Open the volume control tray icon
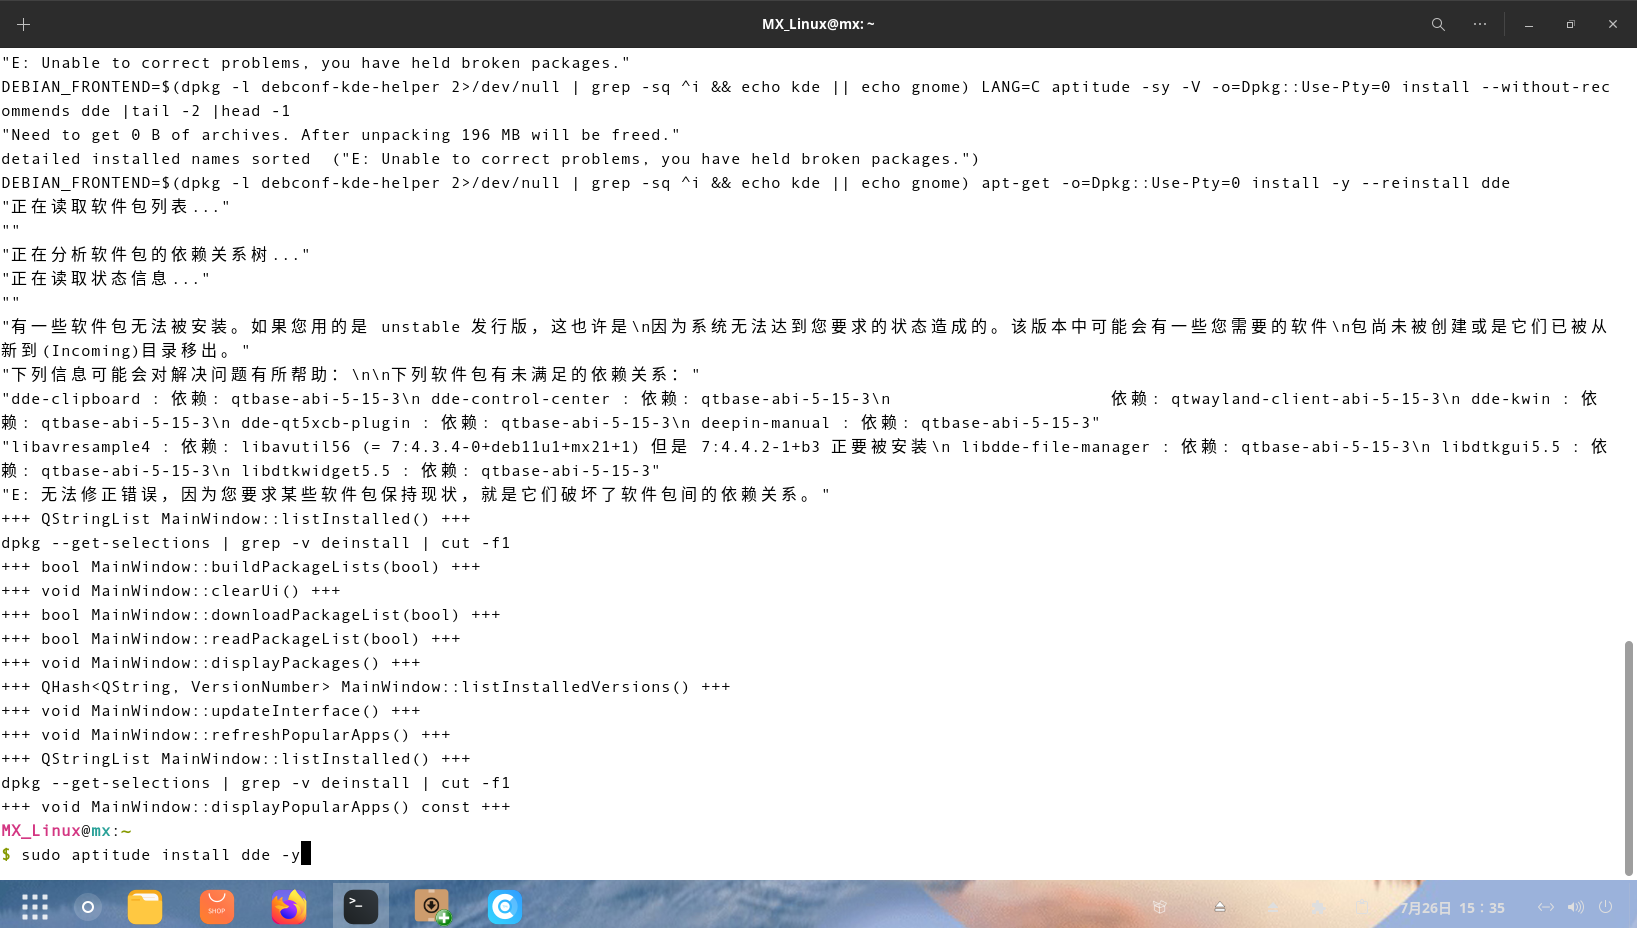 [1576, 907]
